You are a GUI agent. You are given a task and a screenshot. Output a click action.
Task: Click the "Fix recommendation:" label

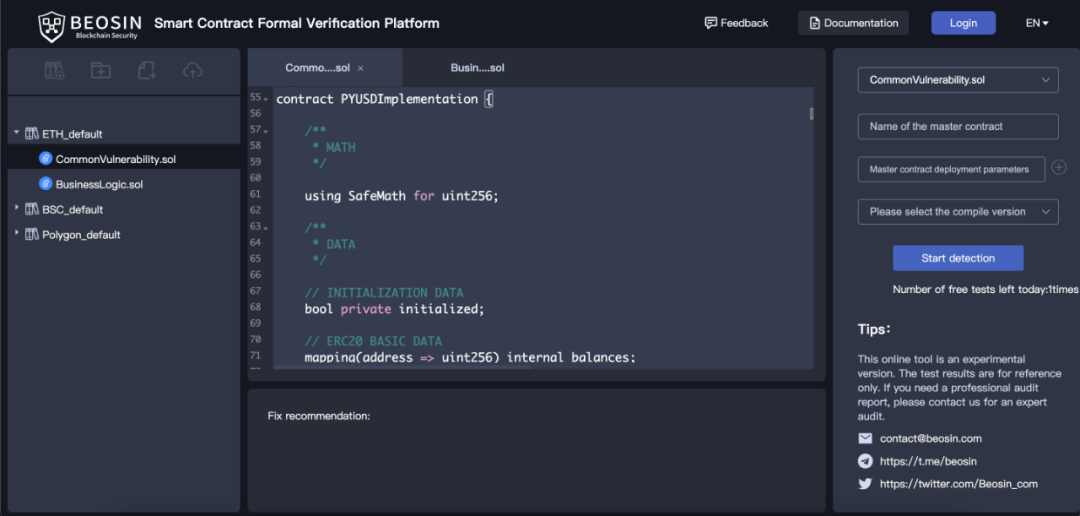tap(319, 416)
